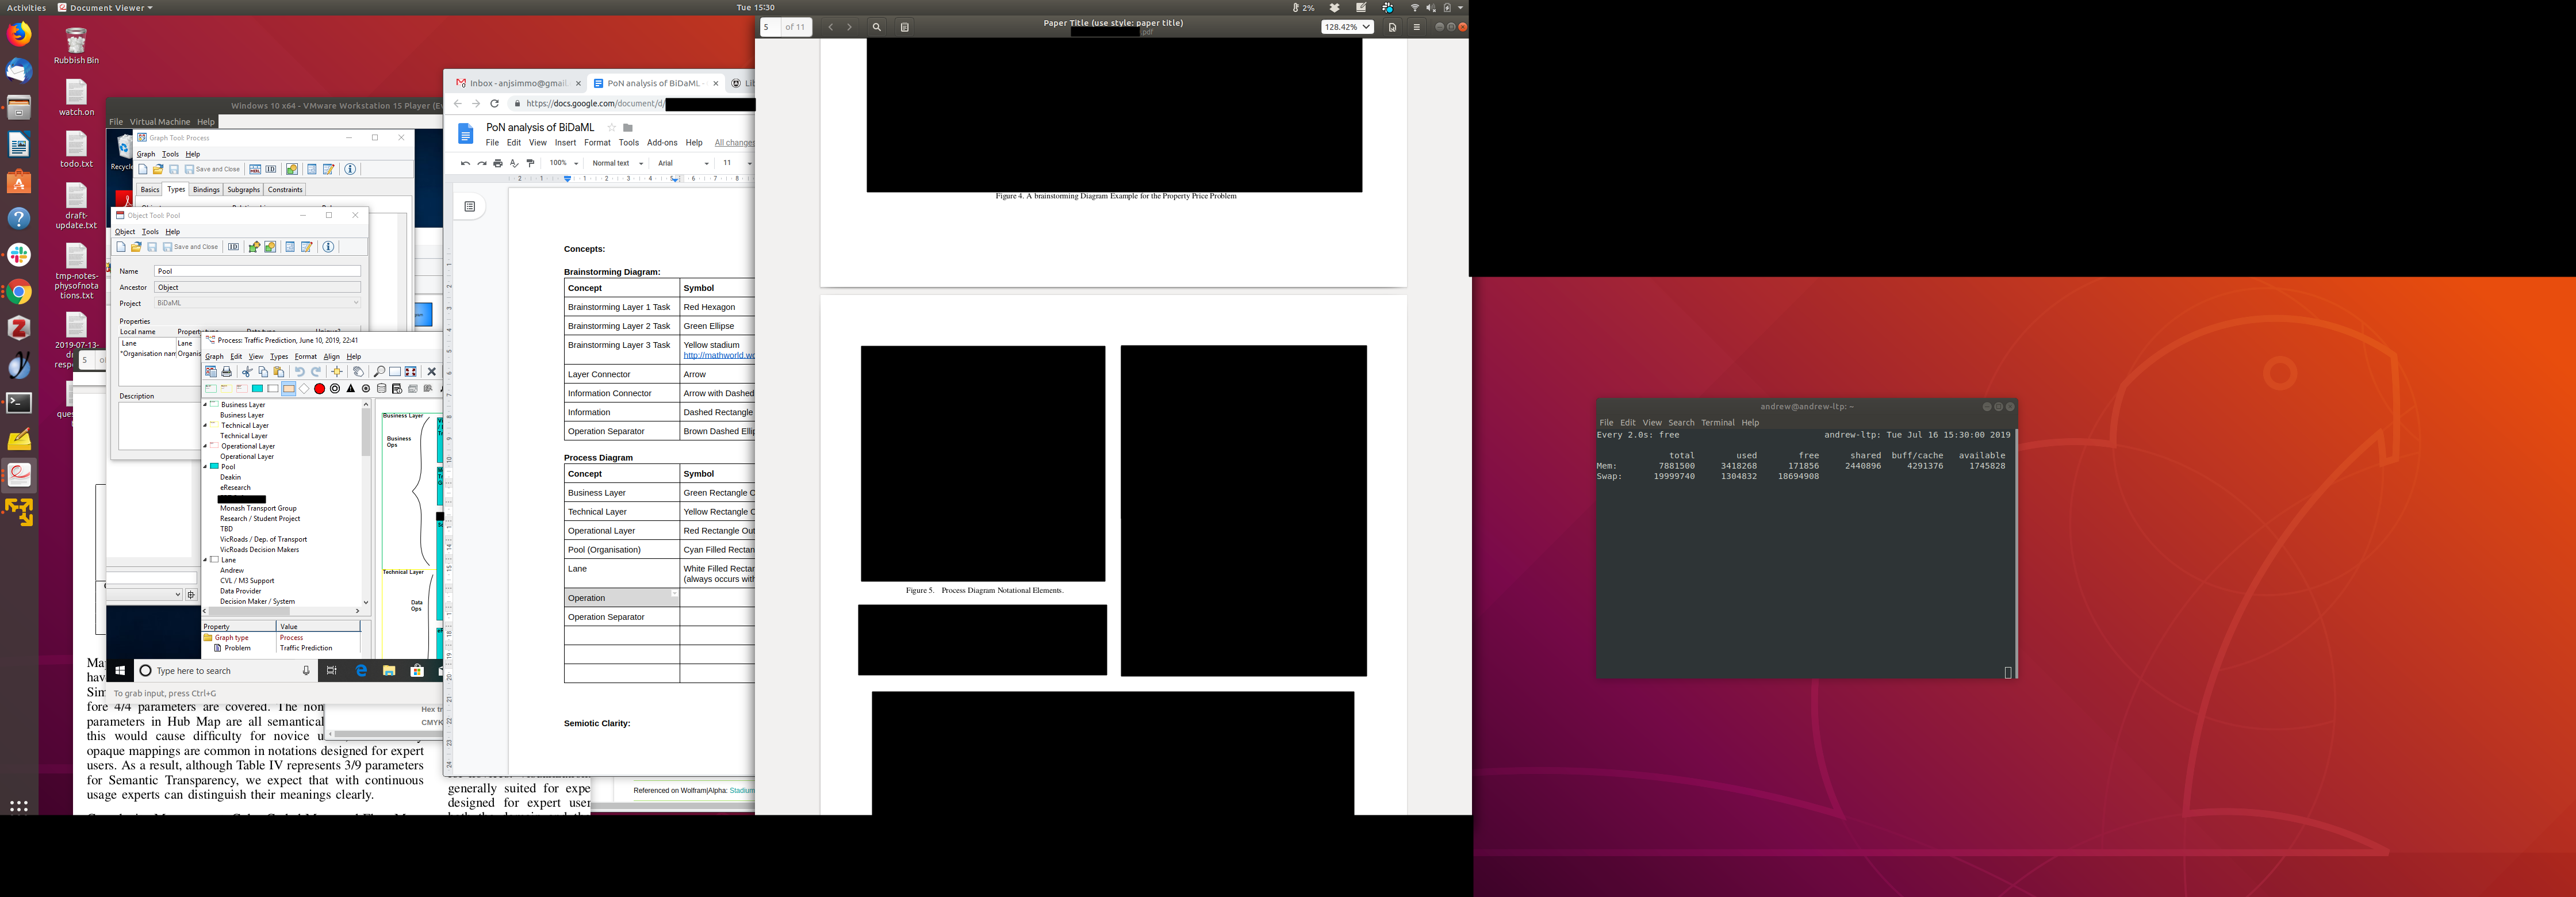Open the Document Viewer hamburger menu
The height and width of the screenshot is (897, 2576).
1416,27
